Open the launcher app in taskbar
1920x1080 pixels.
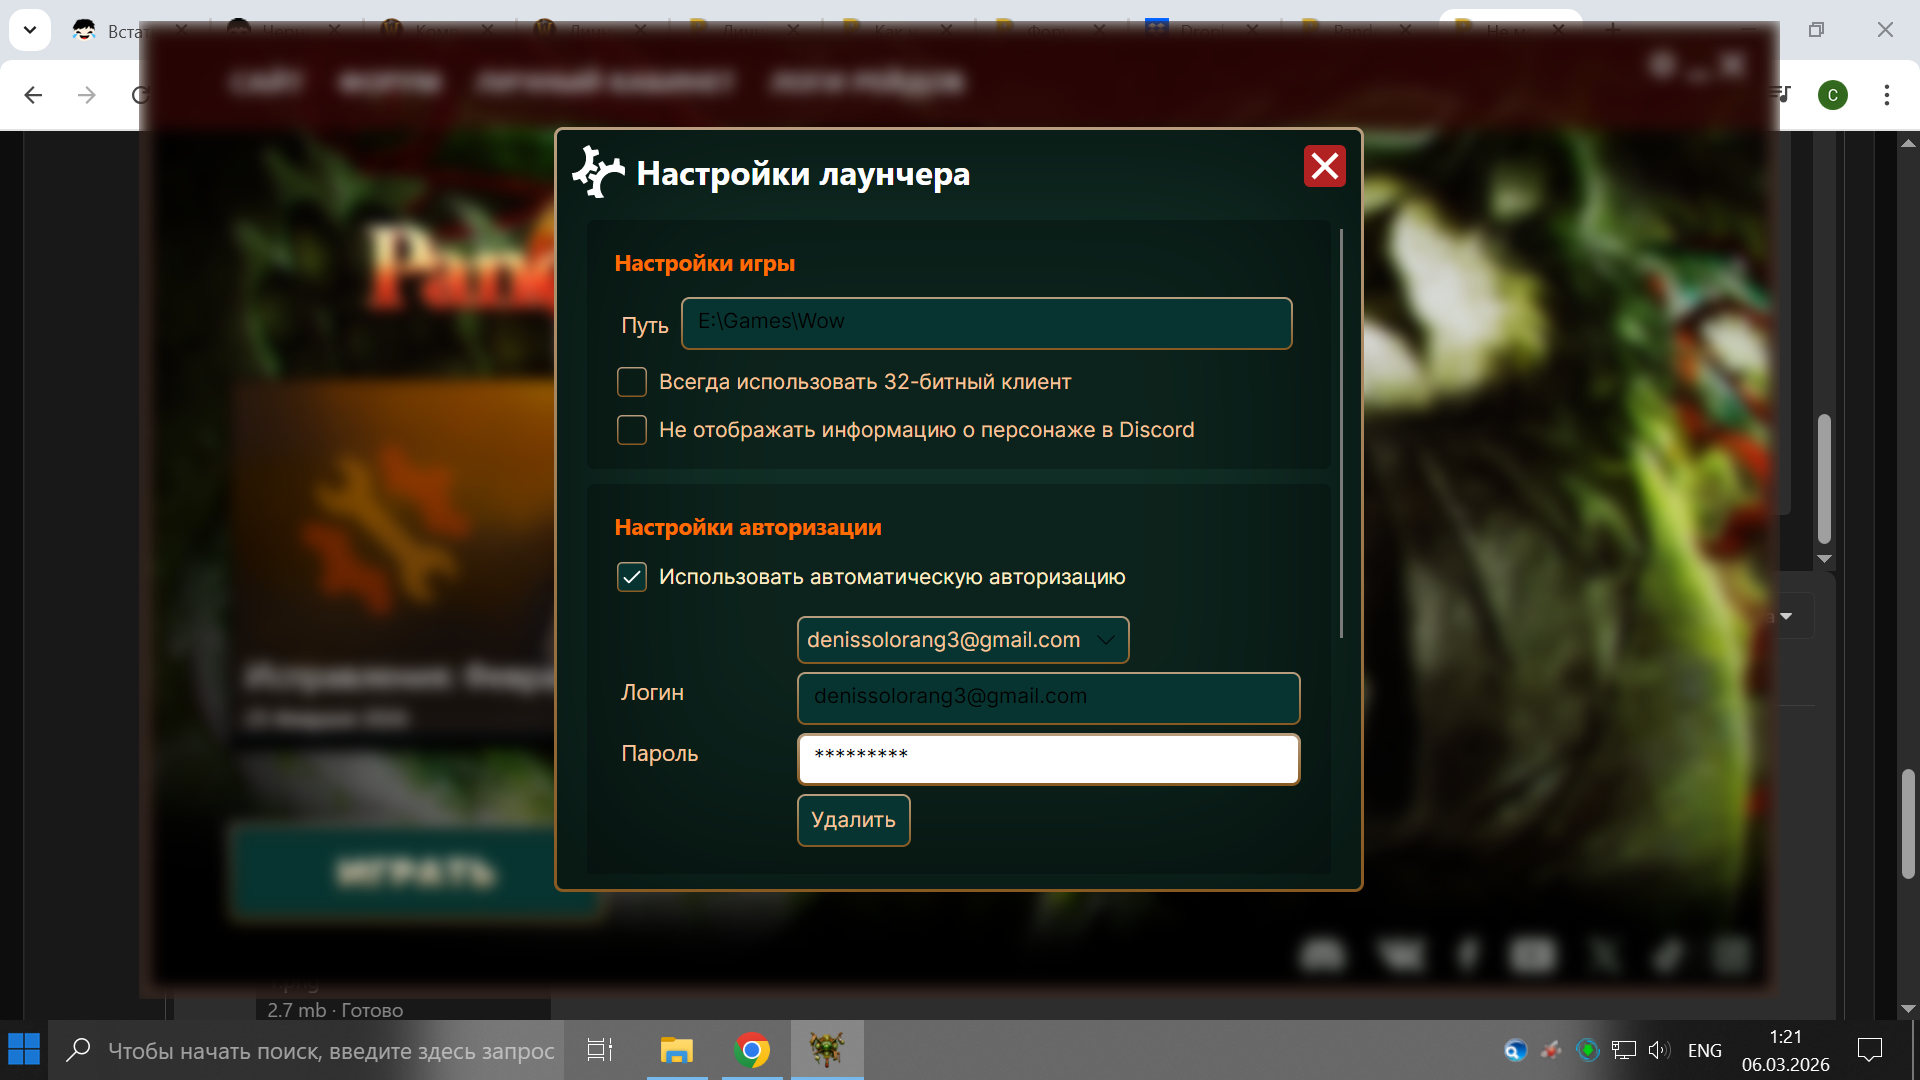point(827,1049)
